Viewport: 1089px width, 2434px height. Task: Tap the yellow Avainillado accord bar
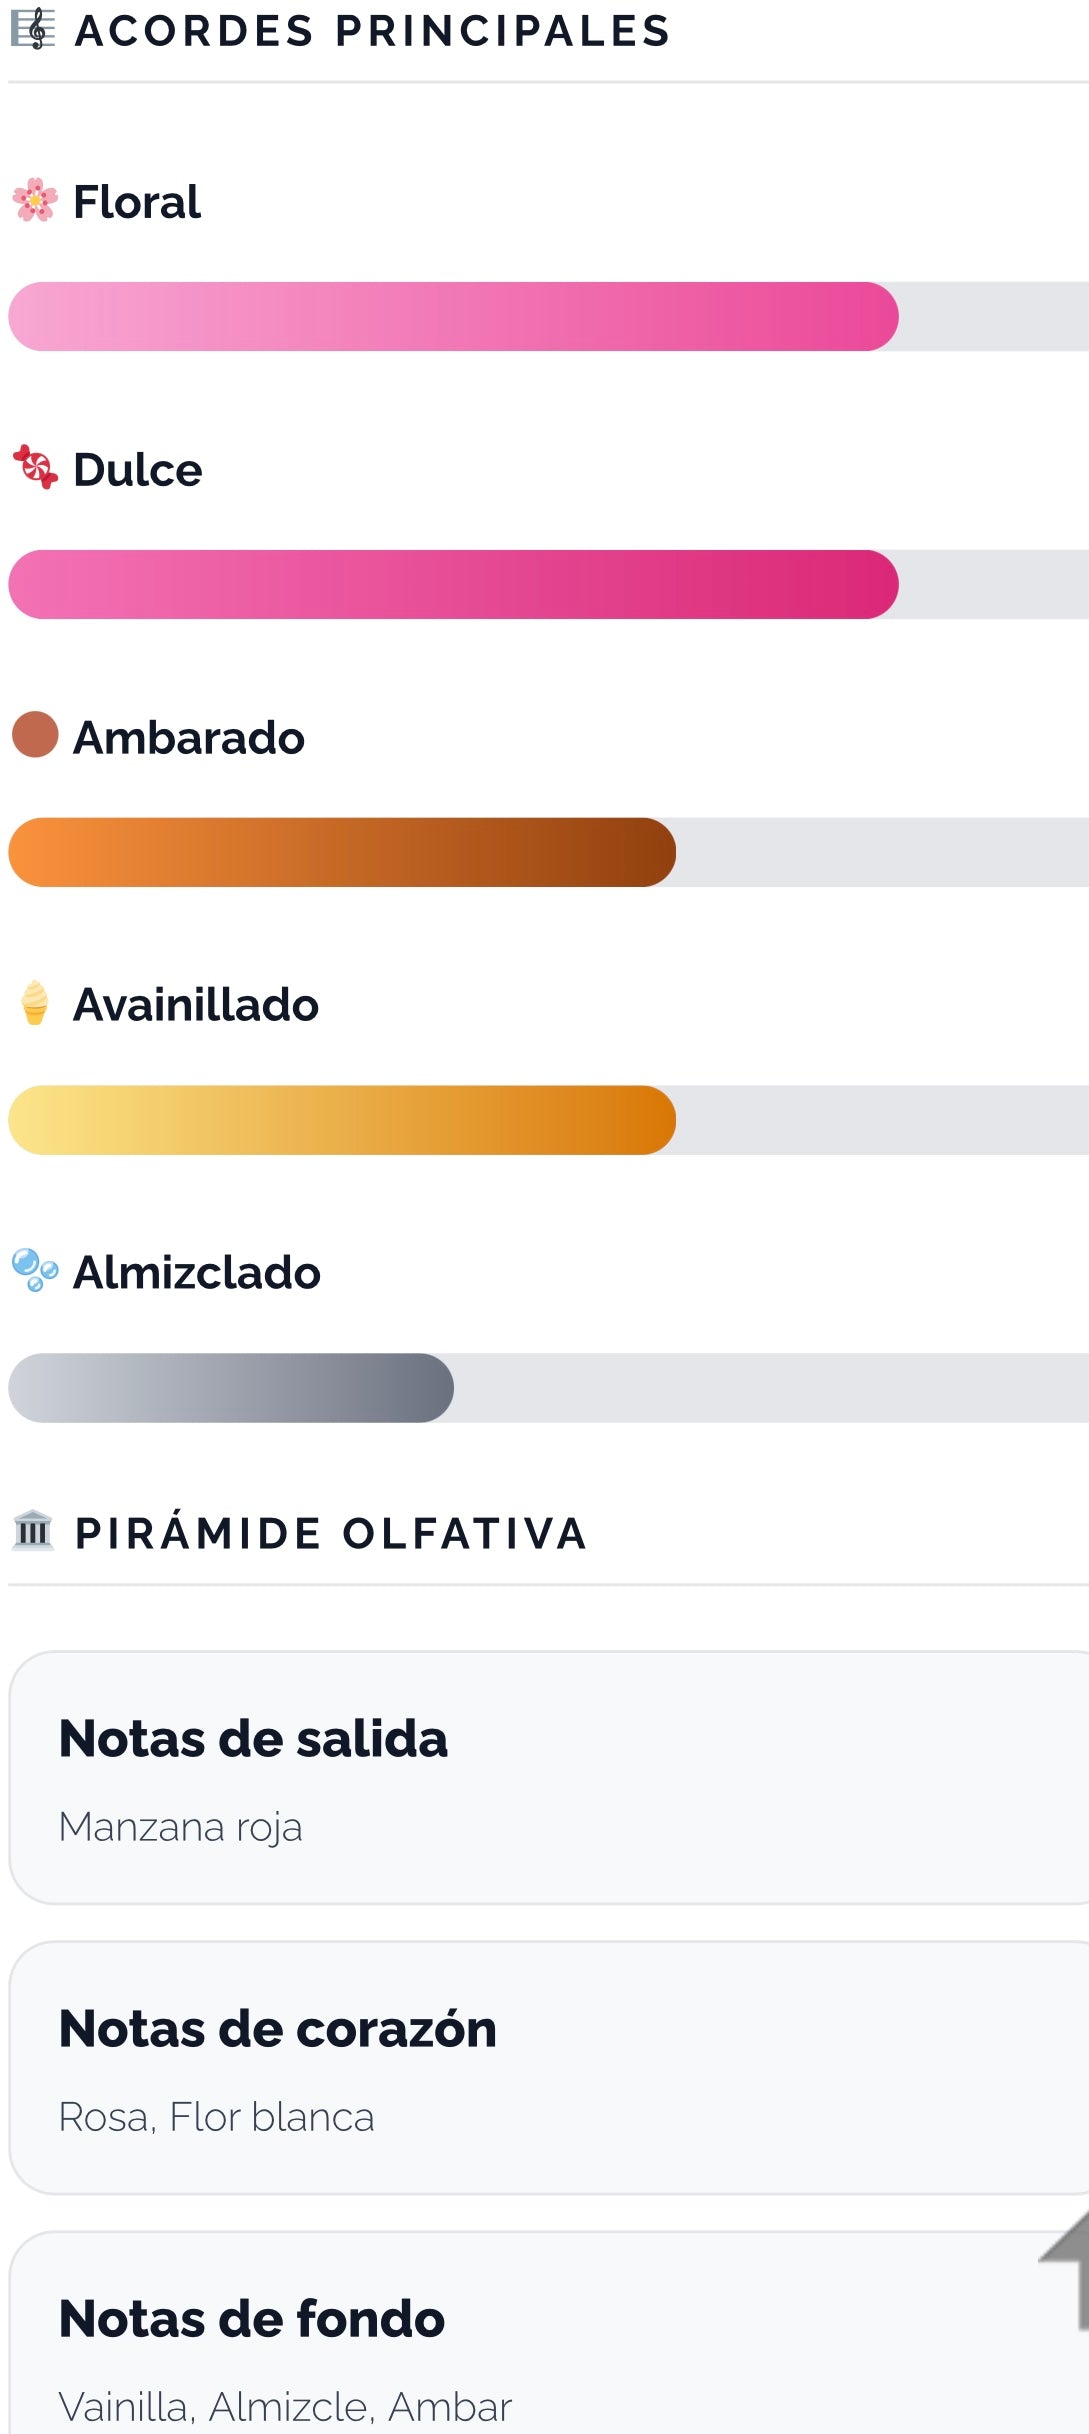(342, 1121)
